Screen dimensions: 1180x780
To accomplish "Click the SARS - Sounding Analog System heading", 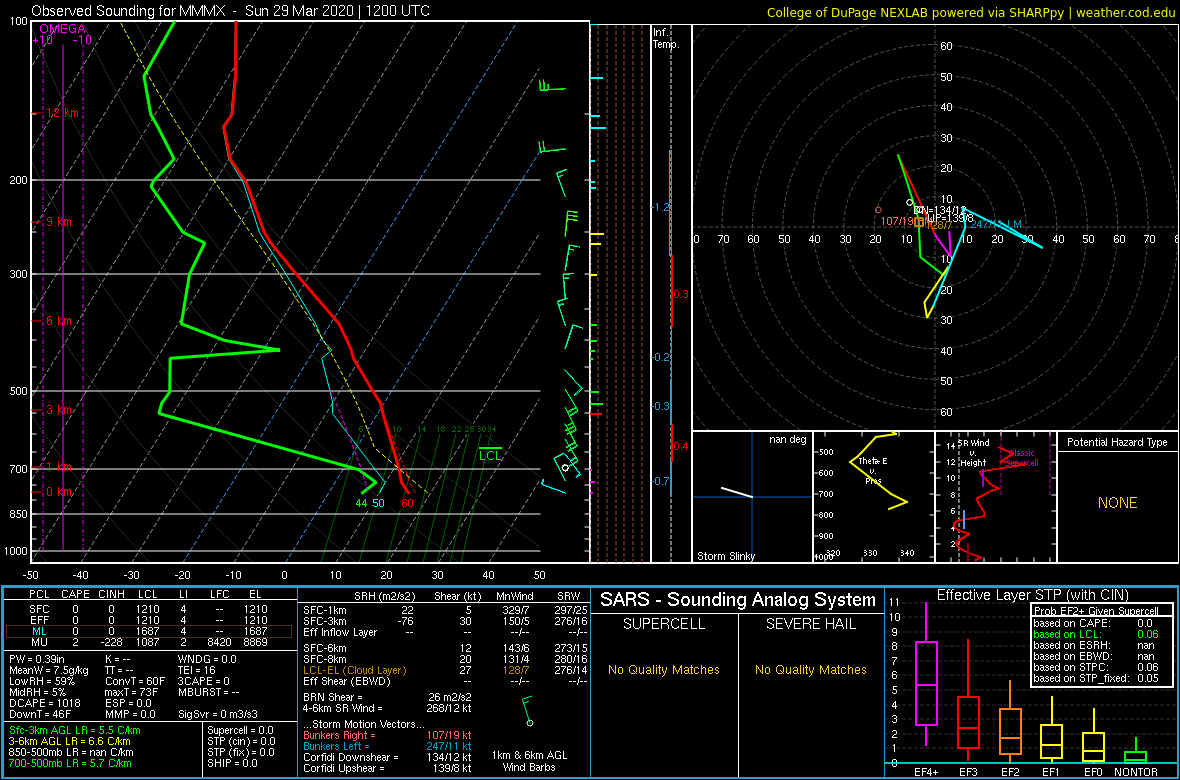I will click(738, 600).
